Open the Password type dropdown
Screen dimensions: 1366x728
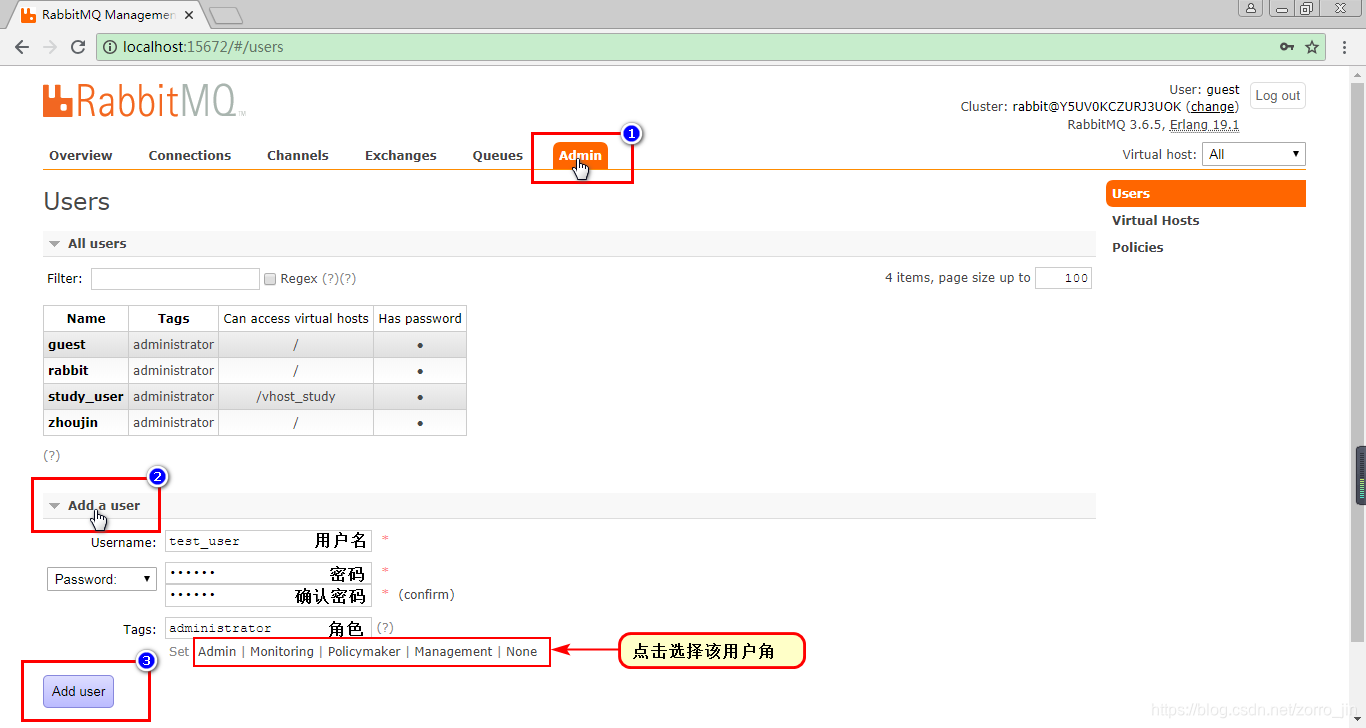click(102, 579)
